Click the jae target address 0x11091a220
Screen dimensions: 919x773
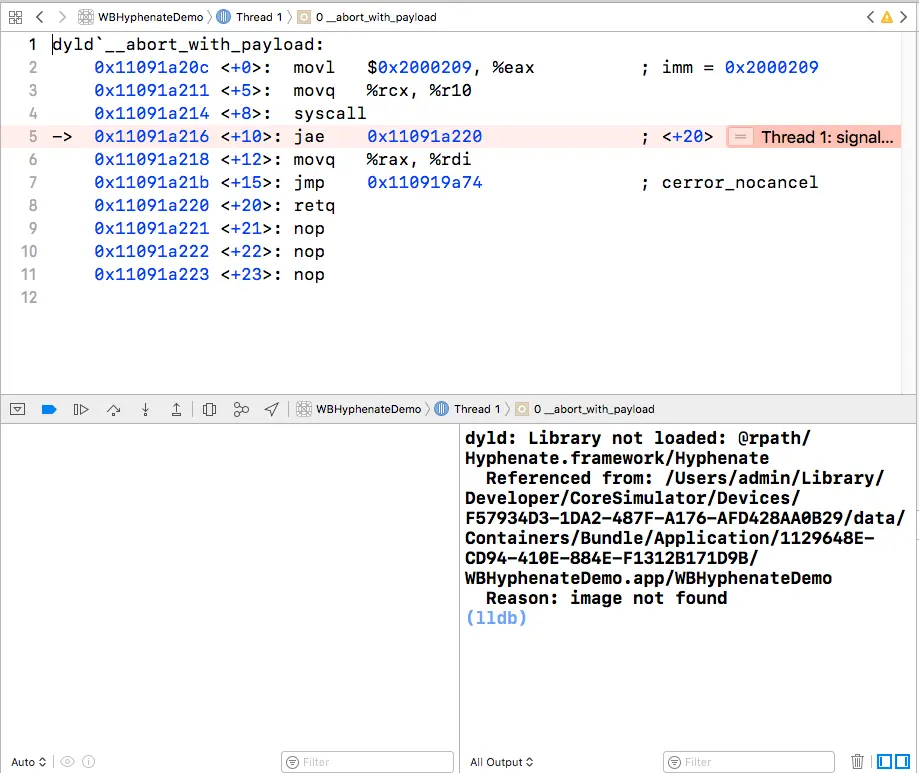[x=424, y=137]
